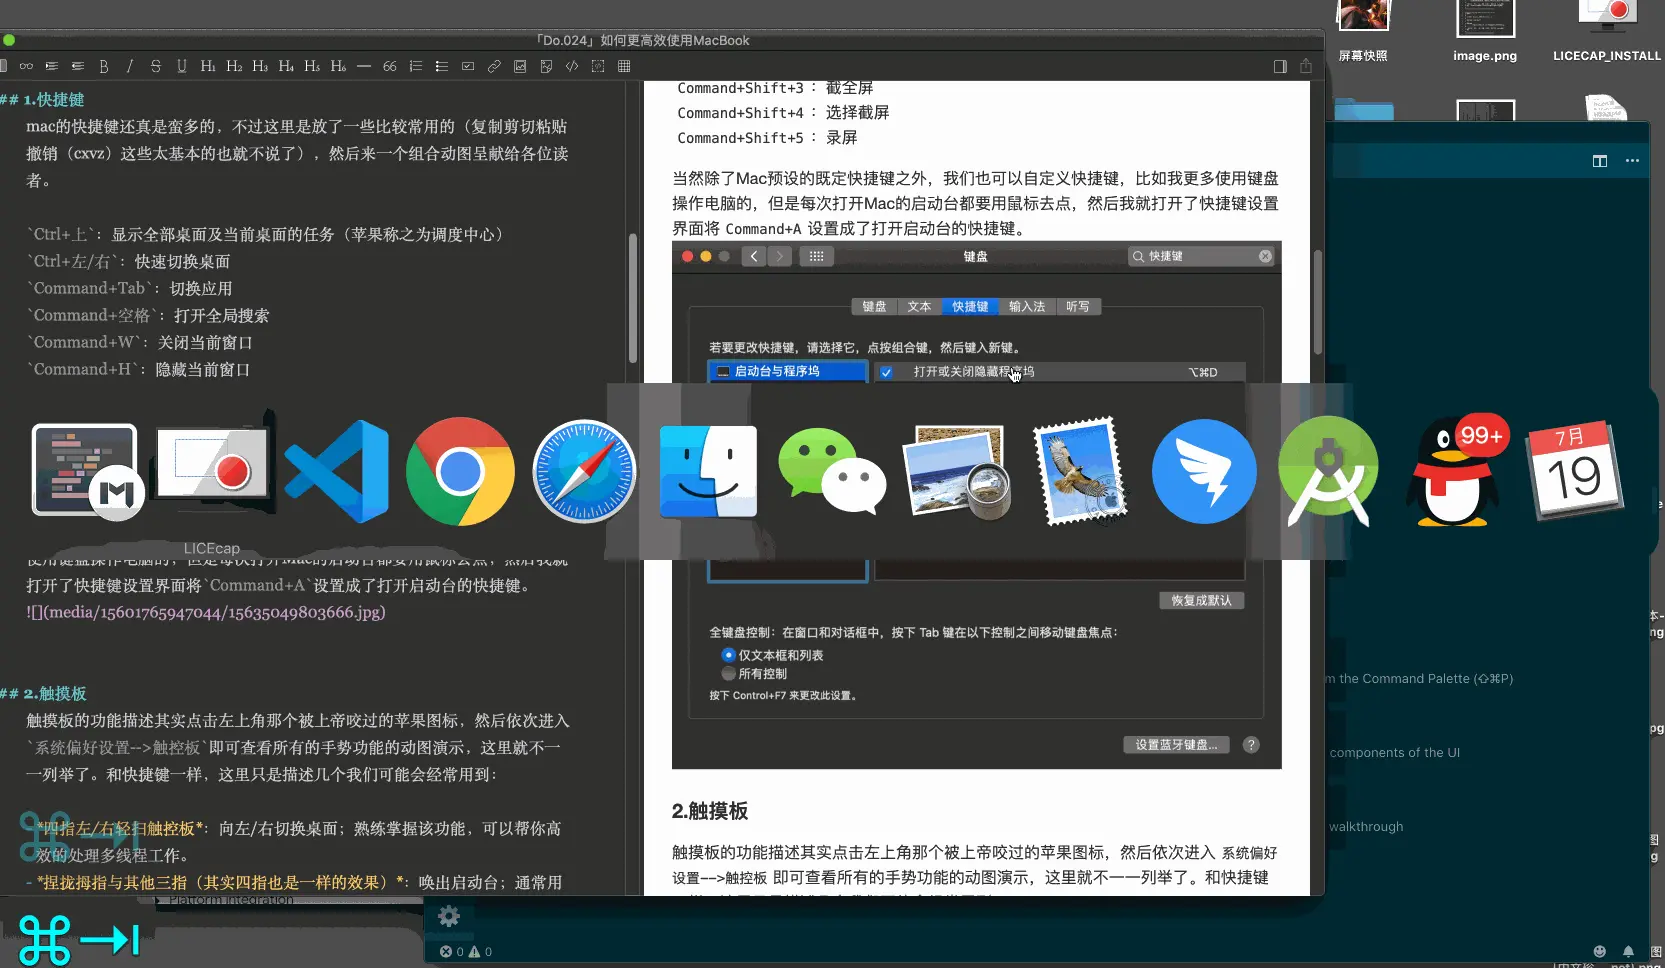
Task: Insert an unordered bullet list
Action: (x=442, y=66)
